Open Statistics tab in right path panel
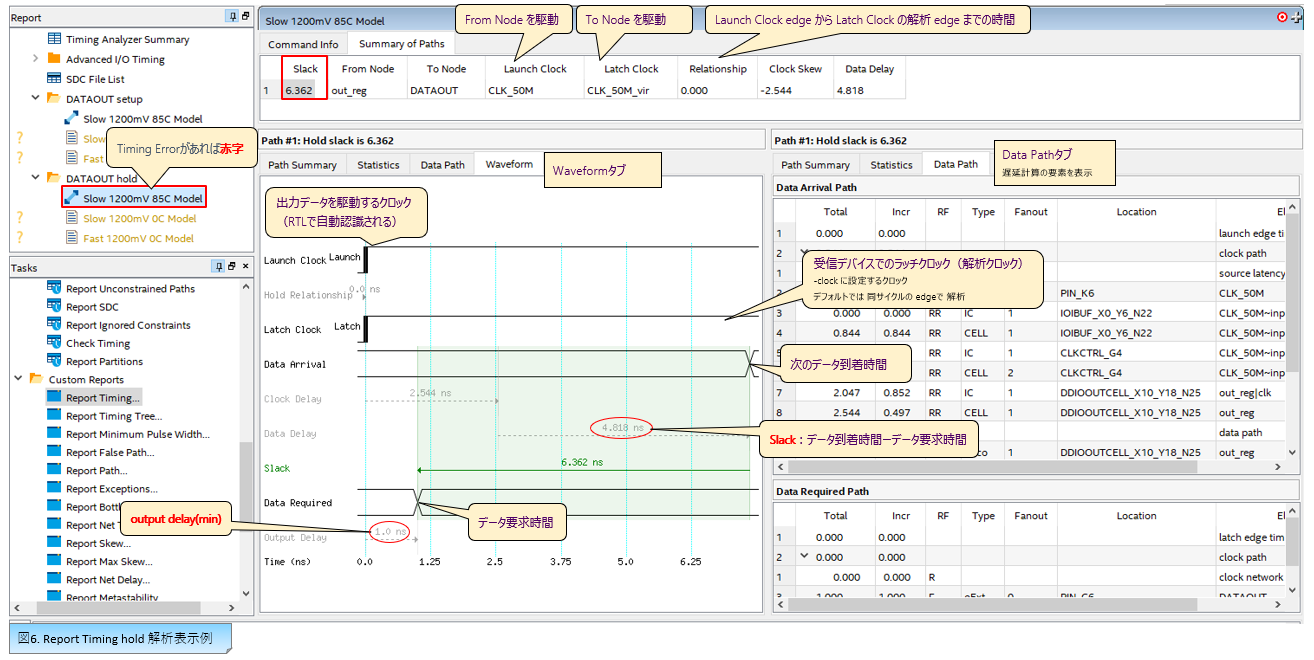Screen dimensions: 1314x660 [891, 165]
